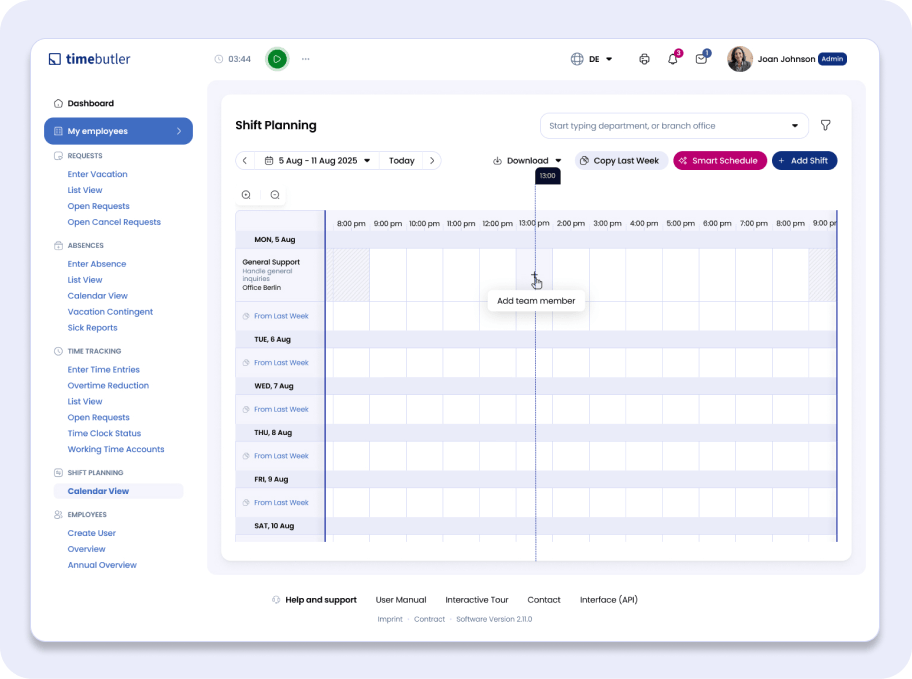Expand My employees sidebar section

[x=118, y=131]
